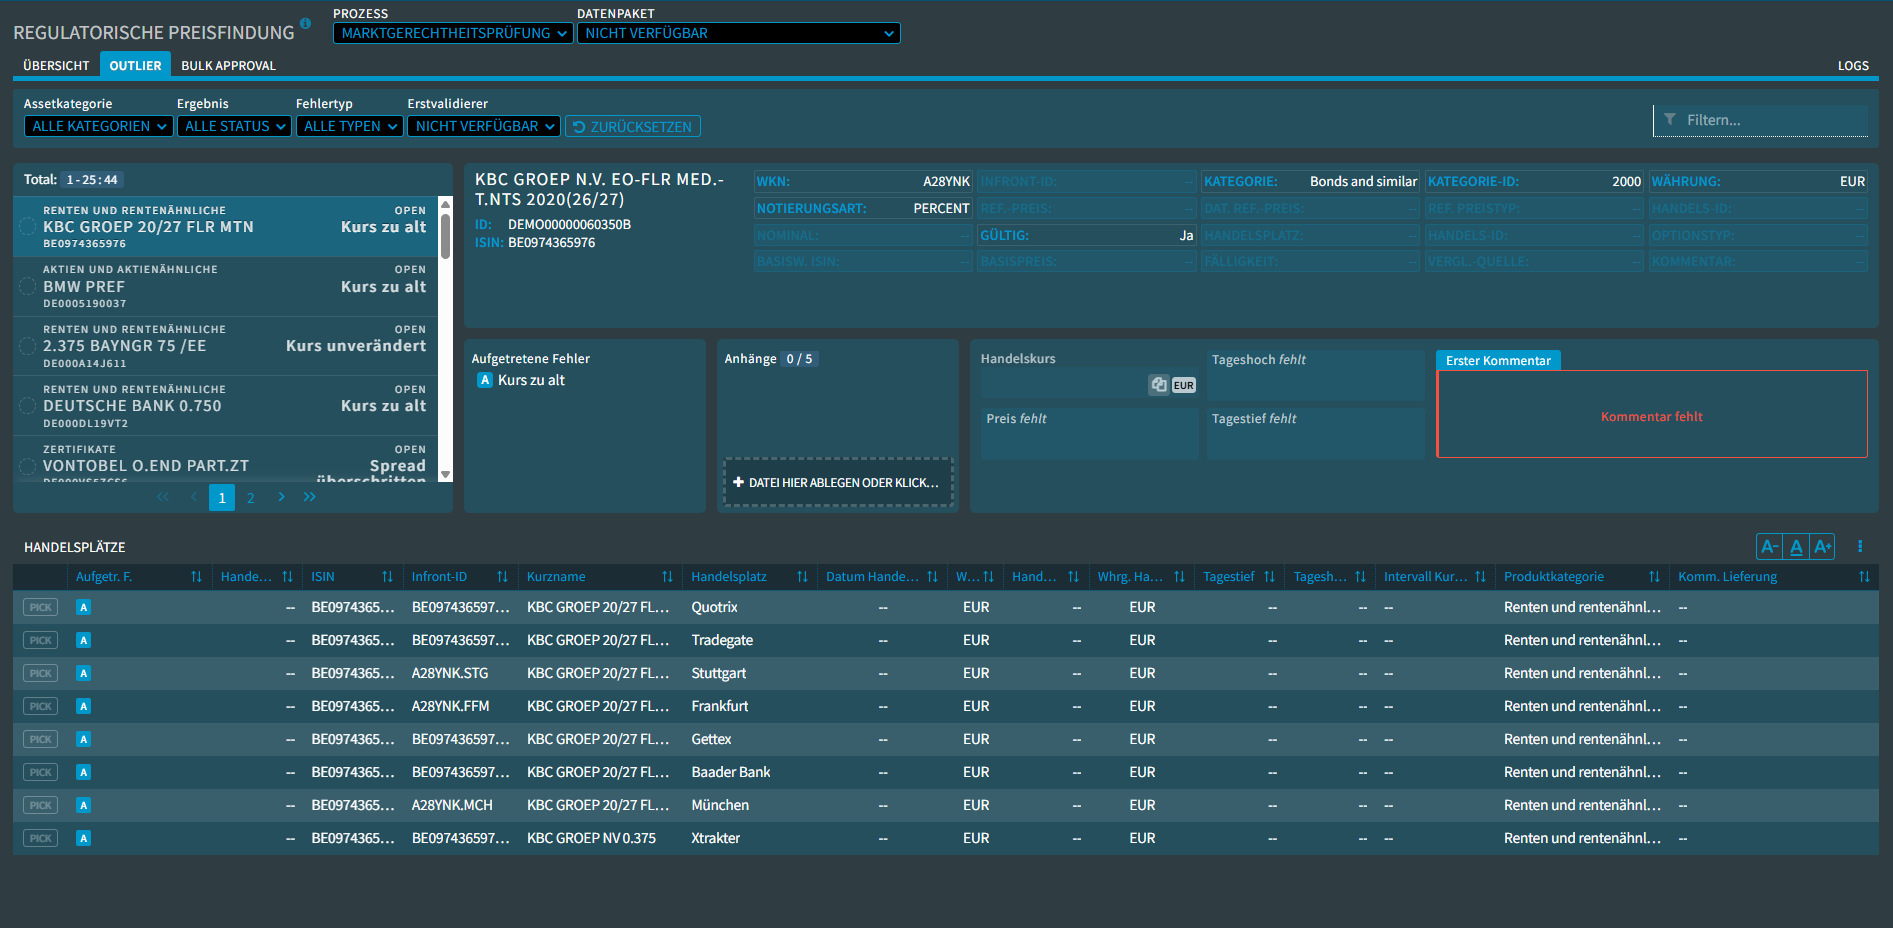Click PICK button for Xtrakter row
The height and width of the screenshot is (928, 1893).
(x=40, y=838)
